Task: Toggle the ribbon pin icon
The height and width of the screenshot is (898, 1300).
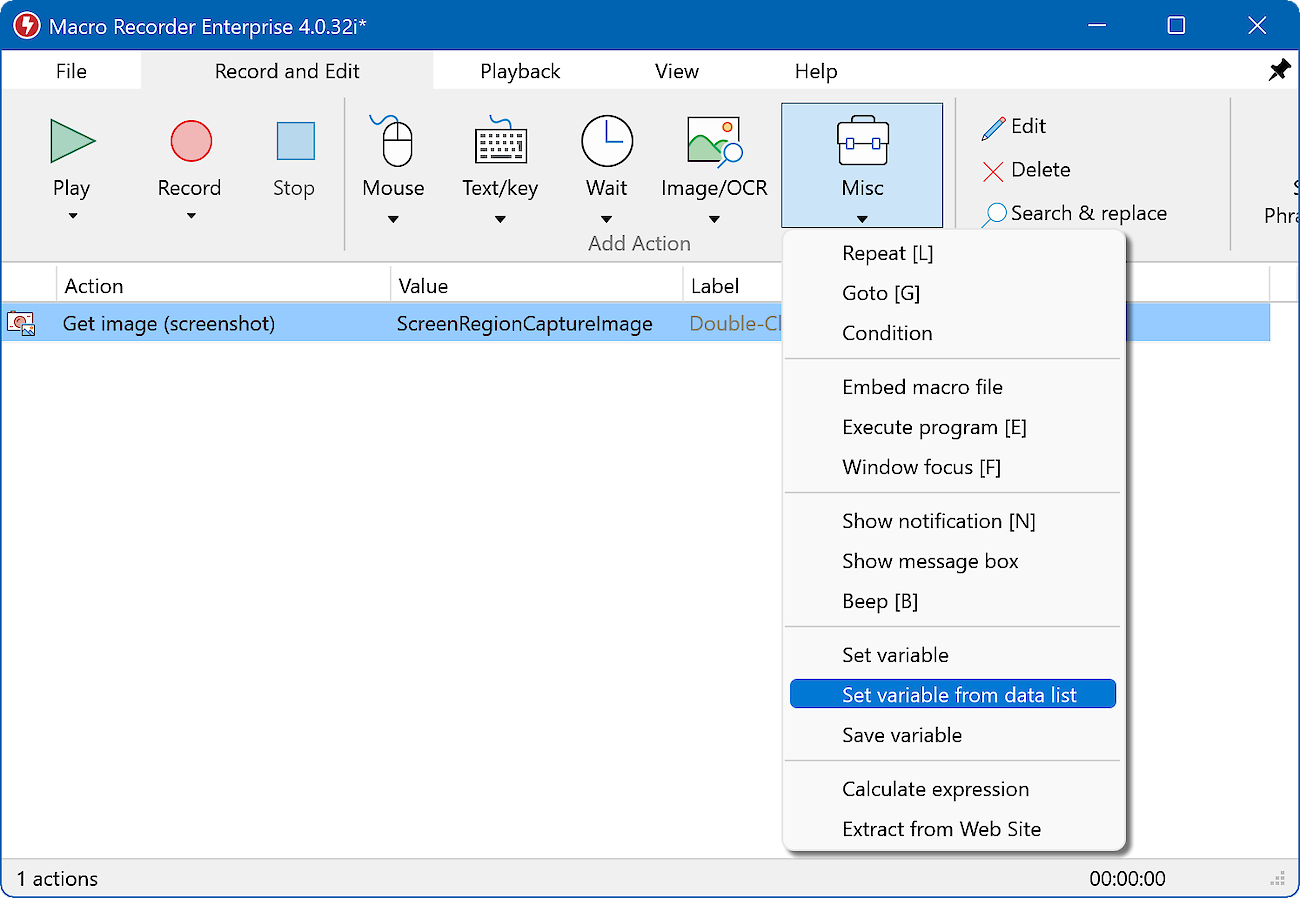Action: tap(1279, 70)
